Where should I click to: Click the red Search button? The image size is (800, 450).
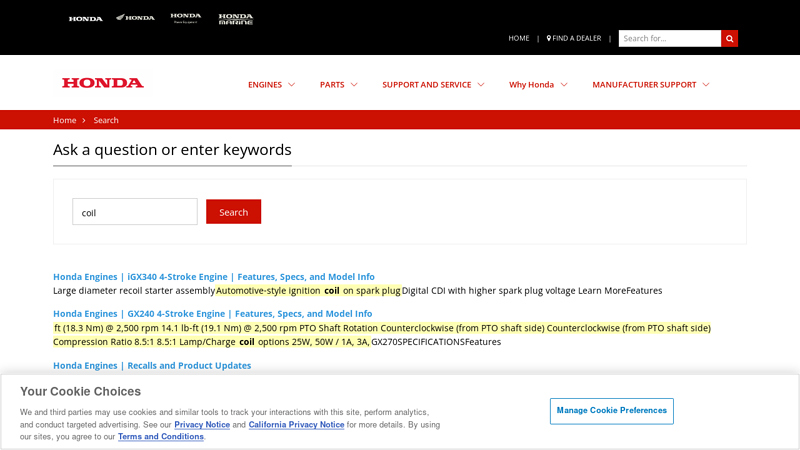click(233, 212)
